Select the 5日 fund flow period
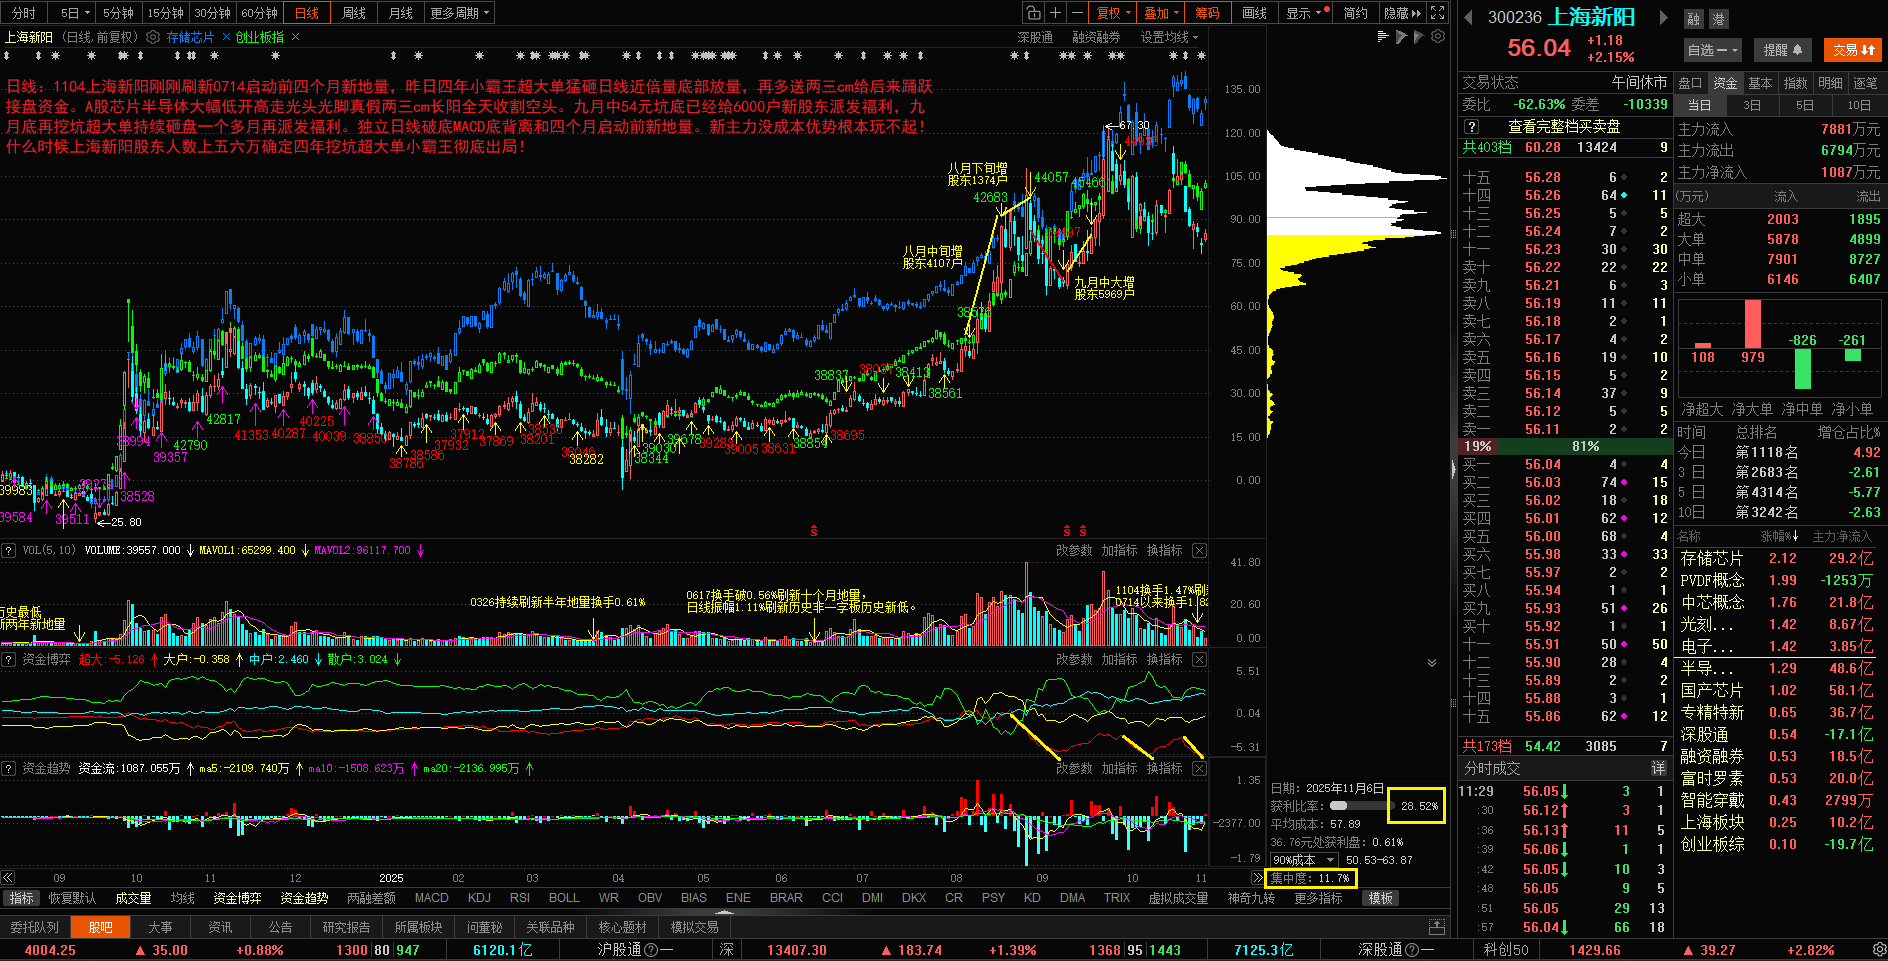The image size is (1888, 961). [1805, 105]
